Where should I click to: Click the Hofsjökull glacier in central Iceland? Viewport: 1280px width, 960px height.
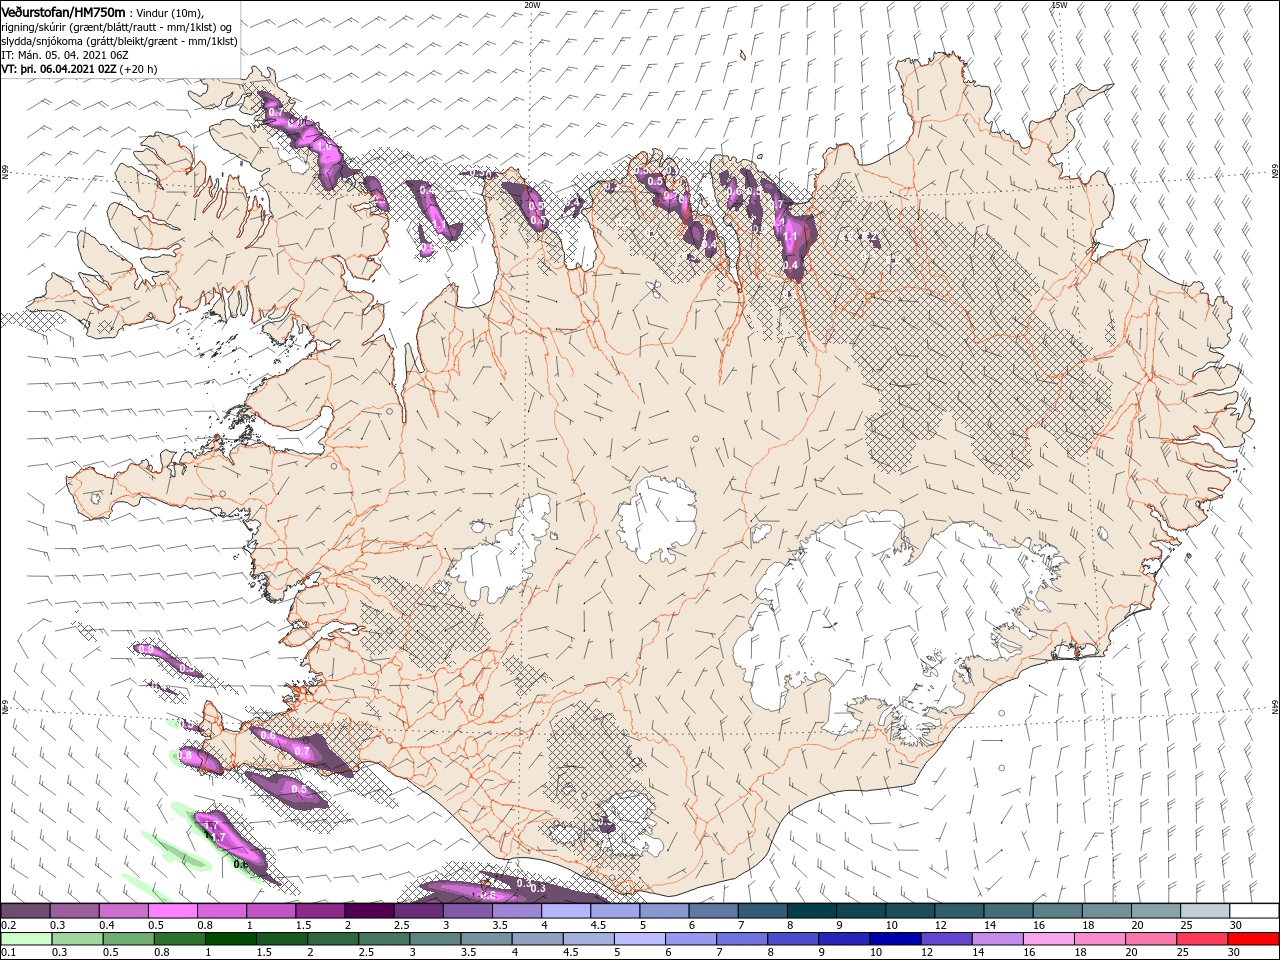657,518
